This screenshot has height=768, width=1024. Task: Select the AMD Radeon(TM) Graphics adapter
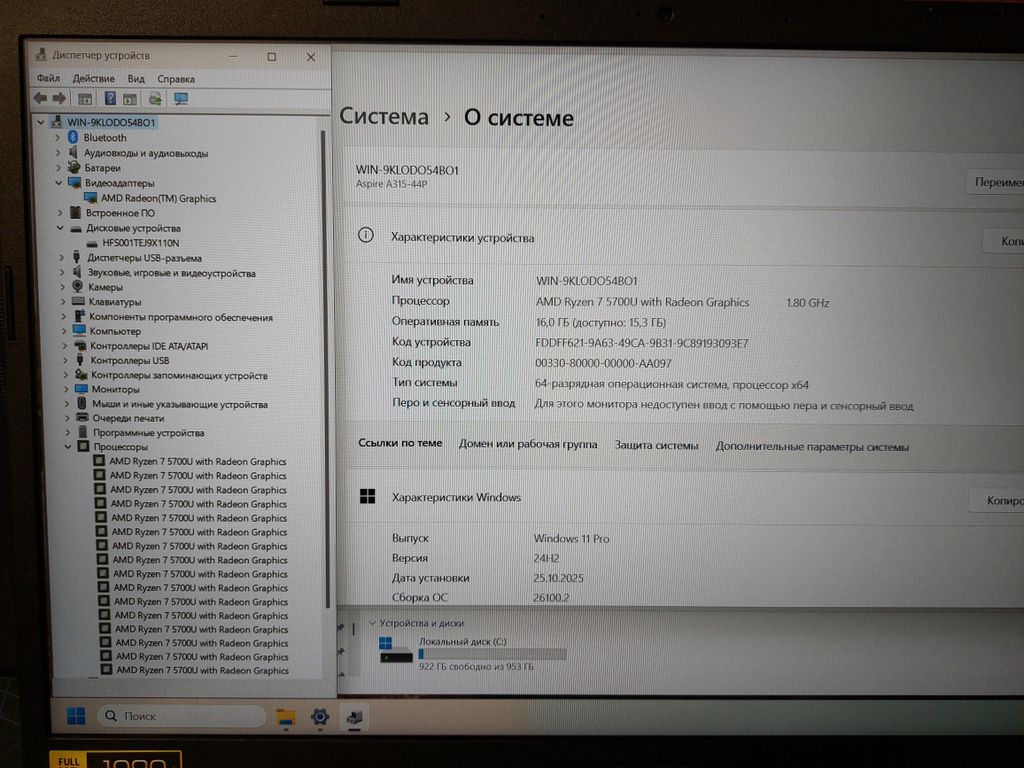pyautogui.click(x=158, y=198)
